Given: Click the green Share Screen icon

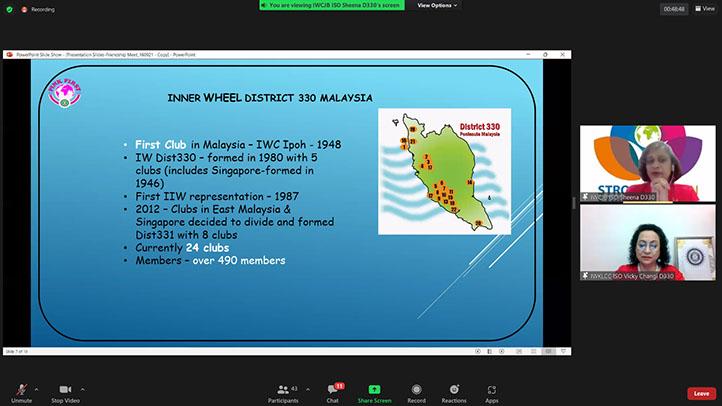Looking at the screenshot, I should 374,391.
